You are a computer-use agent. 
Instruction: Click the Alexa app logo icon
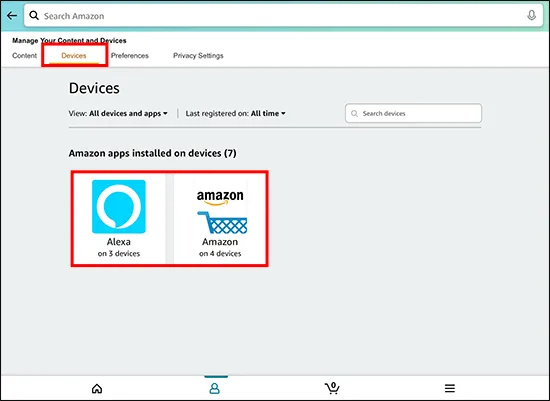pyautogui.click(x=119, y=207)
